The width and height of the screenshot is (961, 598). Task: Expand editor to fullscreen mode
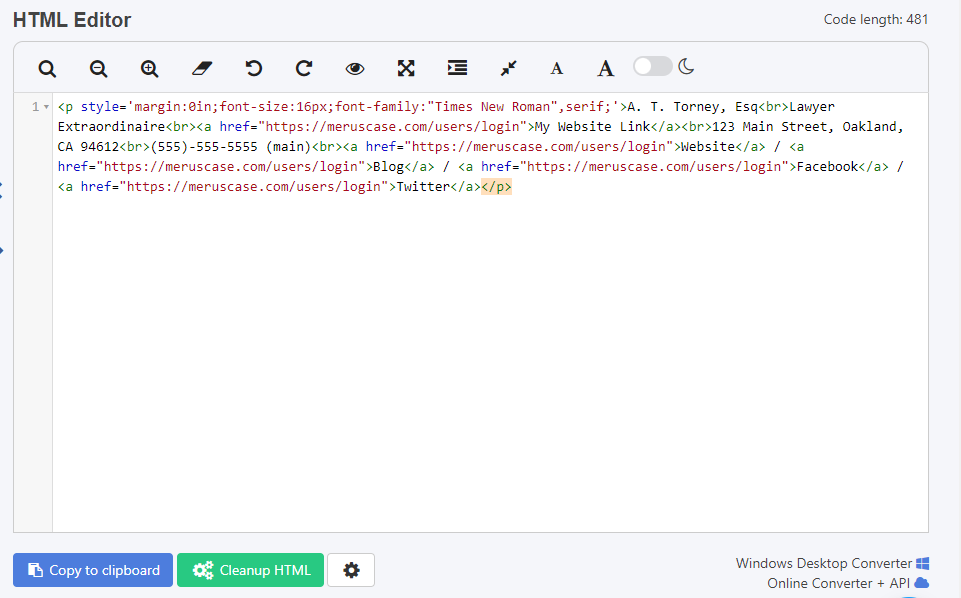pyautogui.click(x=405, y=68)
